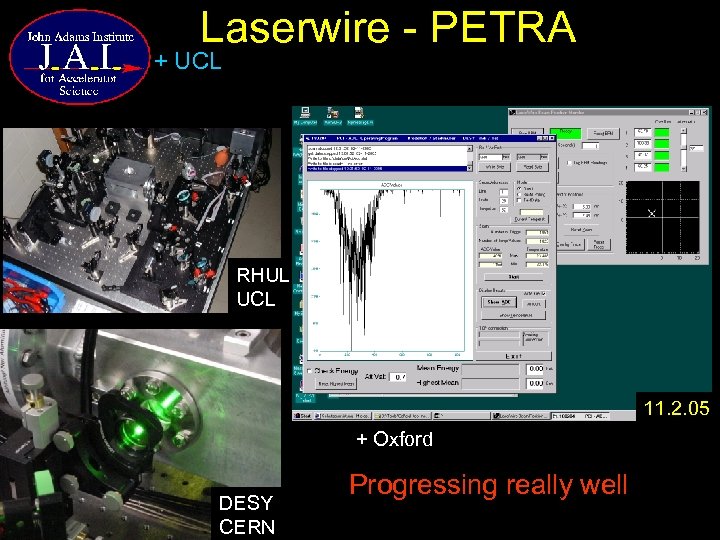Switch to the Oxford folder taskbar item

[x=402, y=416]
